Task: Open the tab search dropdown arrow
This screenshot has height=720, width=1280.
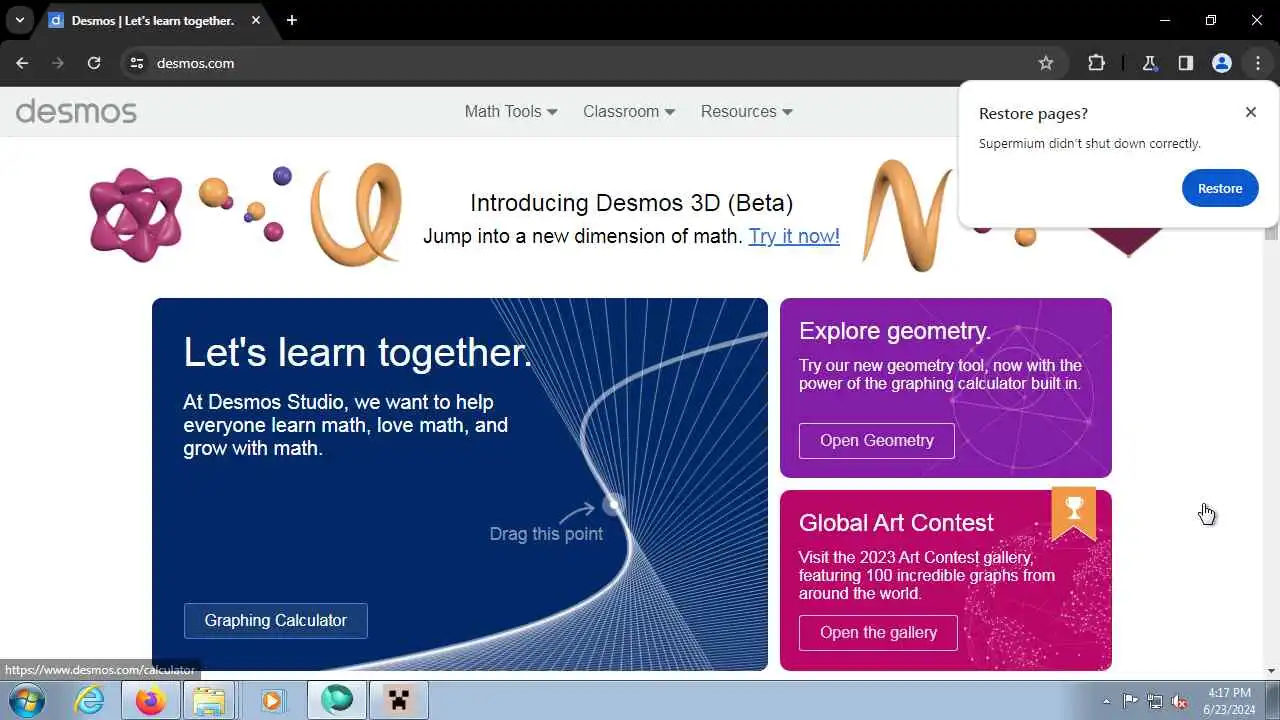Action: point(19,20)
